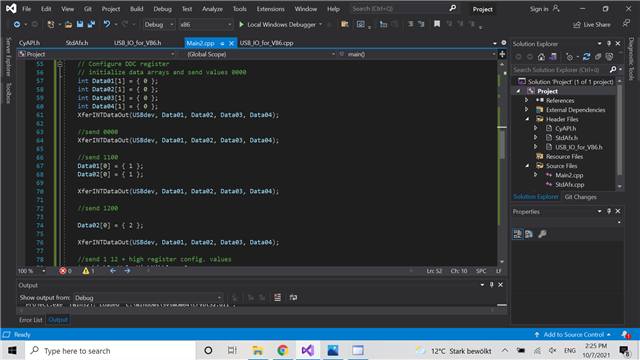
Task: Click the bookmark icon in toolbar
Action: pos(437,24)
